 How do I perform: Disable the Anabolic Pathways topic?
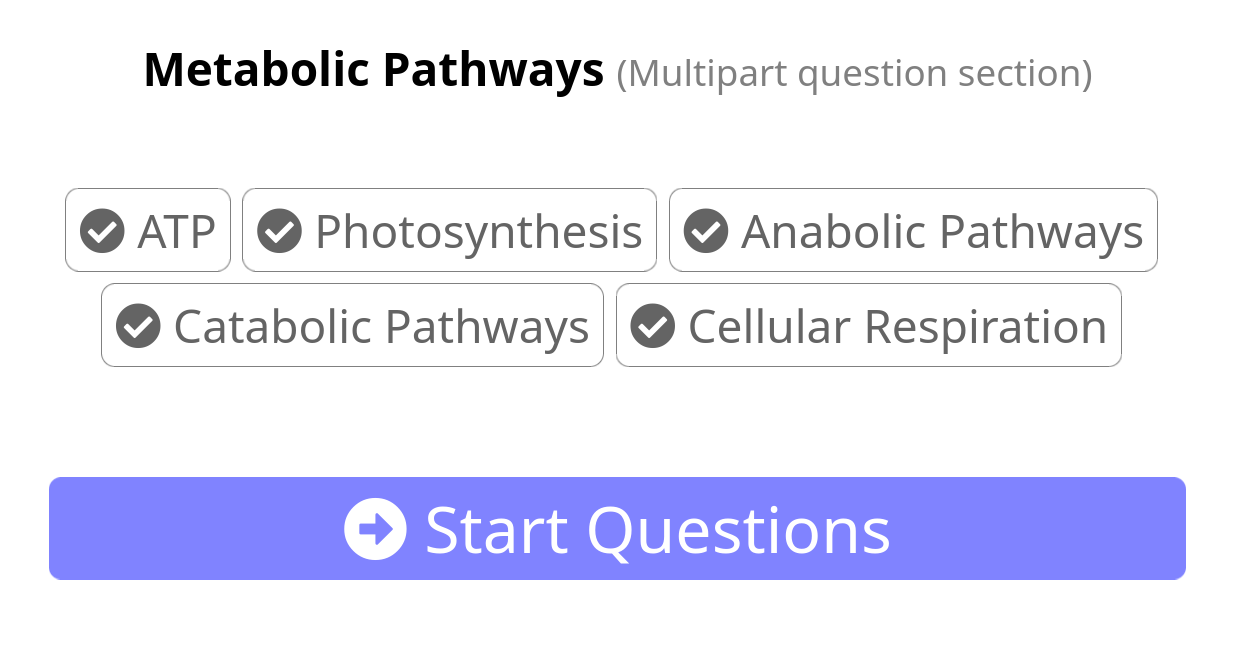912,230
